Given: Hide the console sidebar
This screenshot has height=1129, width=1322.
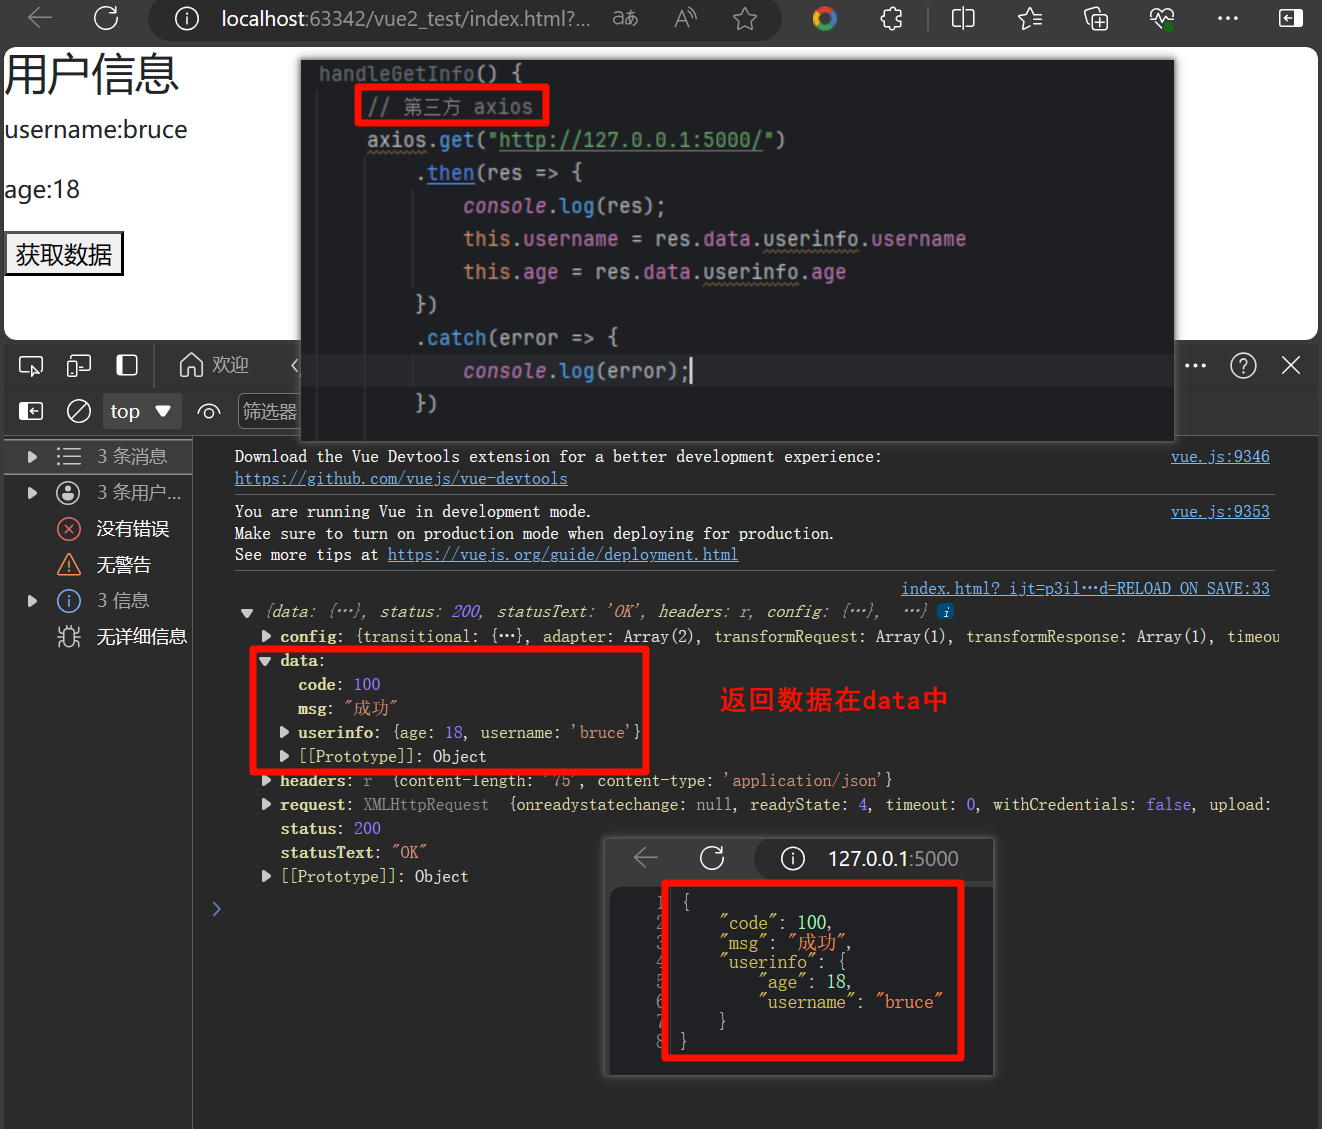Looking at the screenshot, I should click(x=31, y=411).
